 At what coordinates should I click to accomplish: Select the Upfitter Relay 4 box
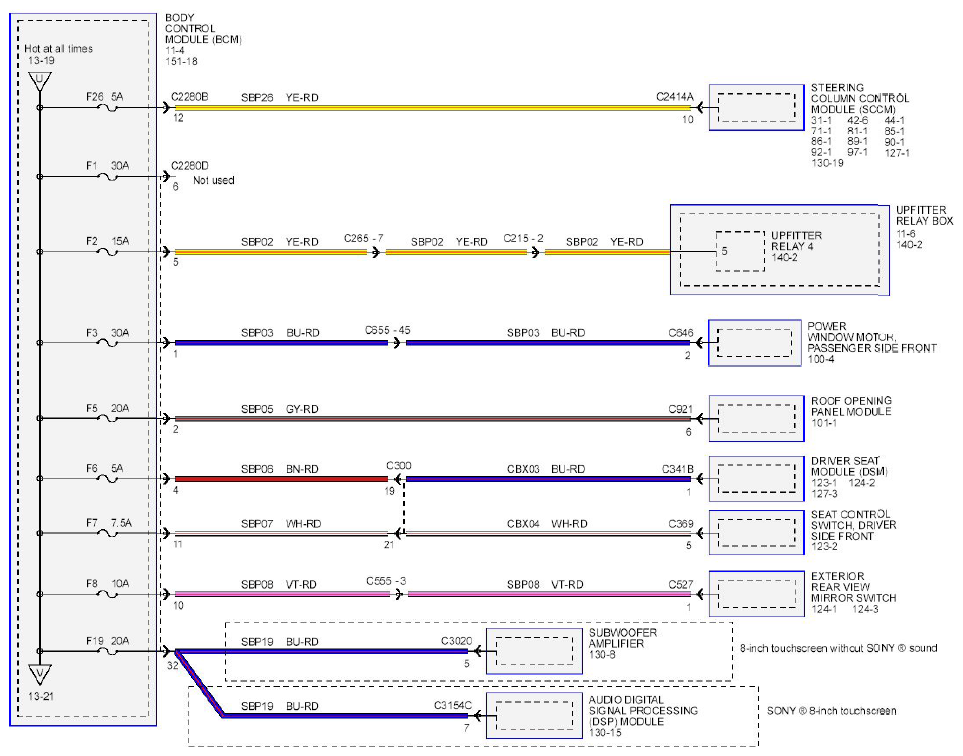point(740,251)
